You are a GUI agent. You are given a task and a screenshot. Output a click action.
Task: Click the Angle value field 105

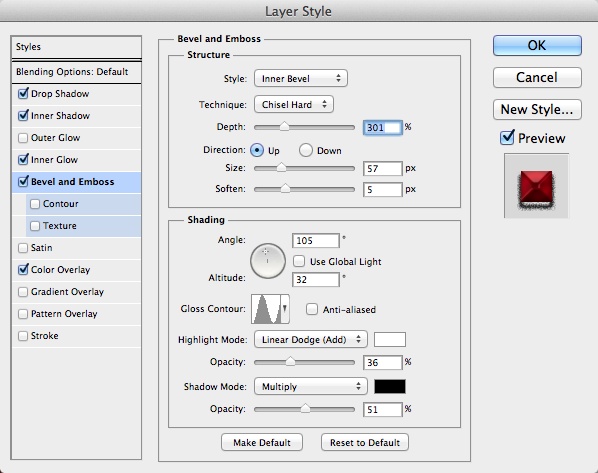click(x=316, y=241)
